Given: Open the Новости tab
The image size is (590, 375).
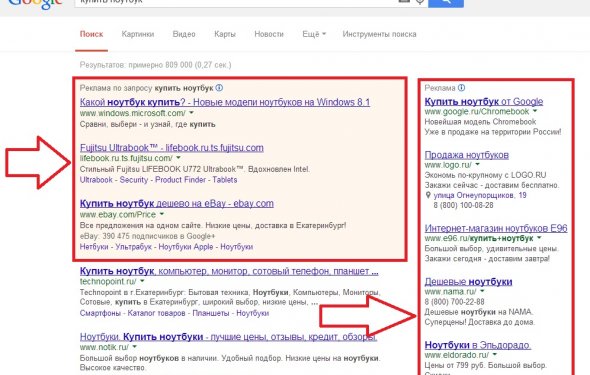Looking at the screenshot, I should tap(269, 34).
